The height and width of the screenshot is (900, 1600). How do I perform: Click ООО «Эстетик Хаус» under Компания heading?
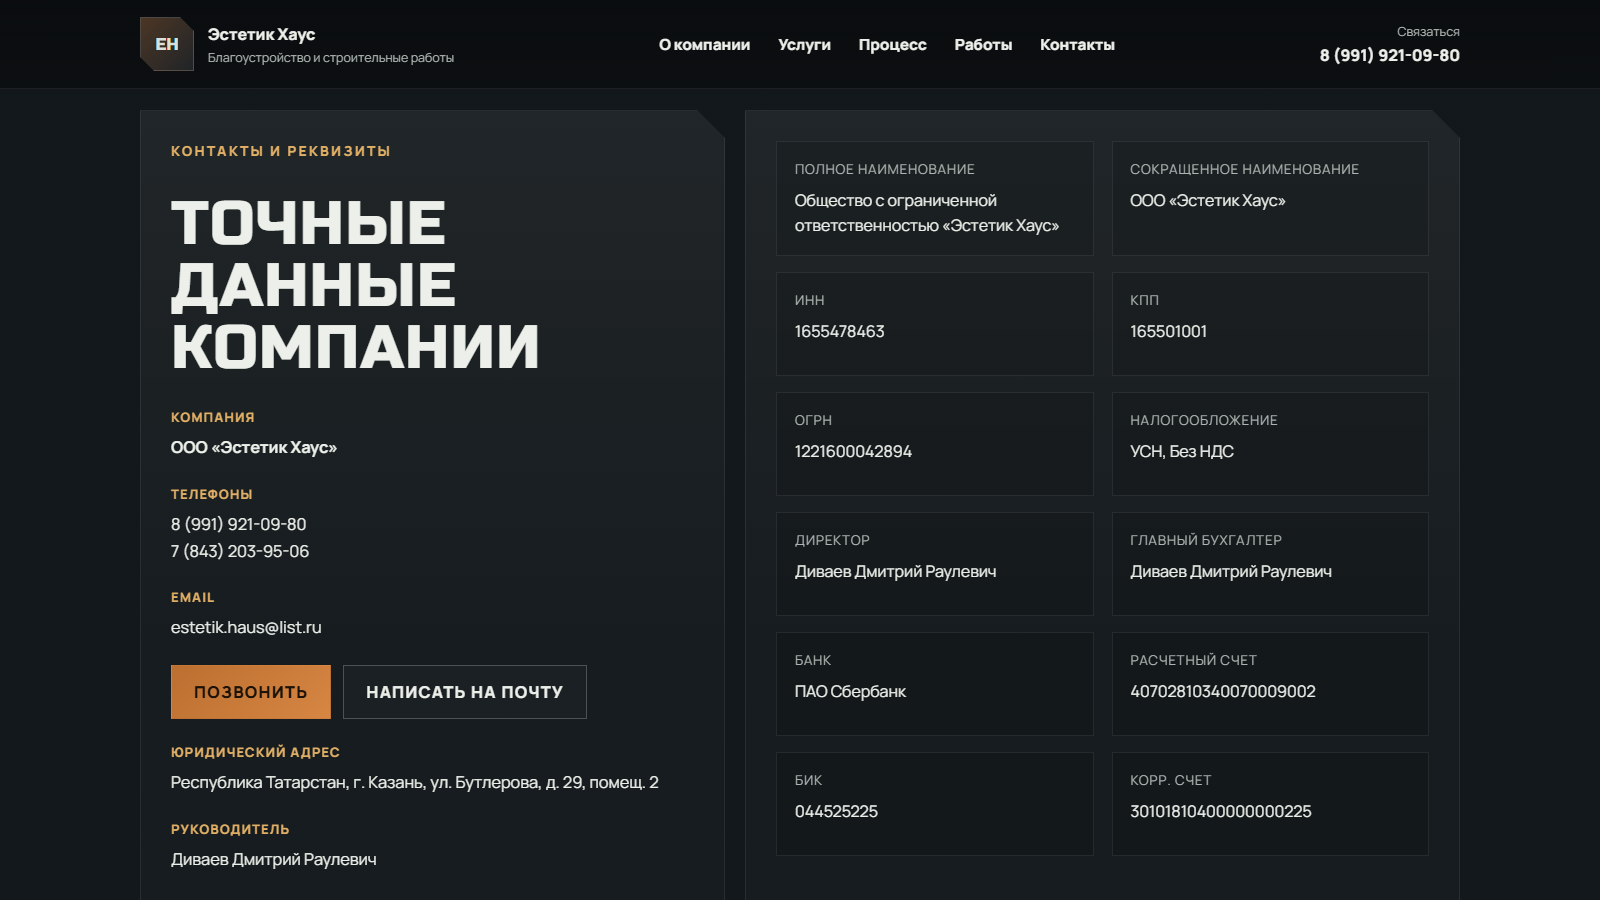point(254,447)
